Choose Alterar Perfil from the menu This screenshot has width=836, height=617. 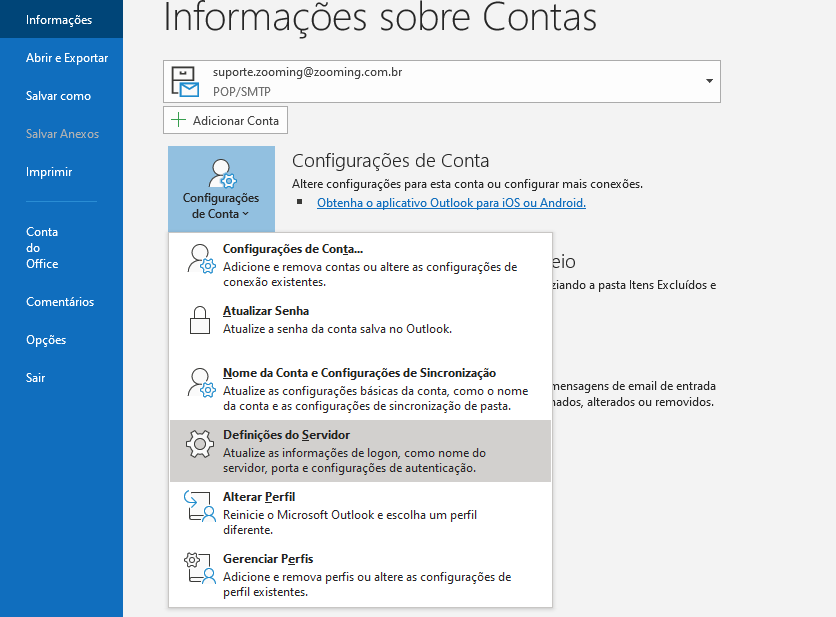pos(360,513)
